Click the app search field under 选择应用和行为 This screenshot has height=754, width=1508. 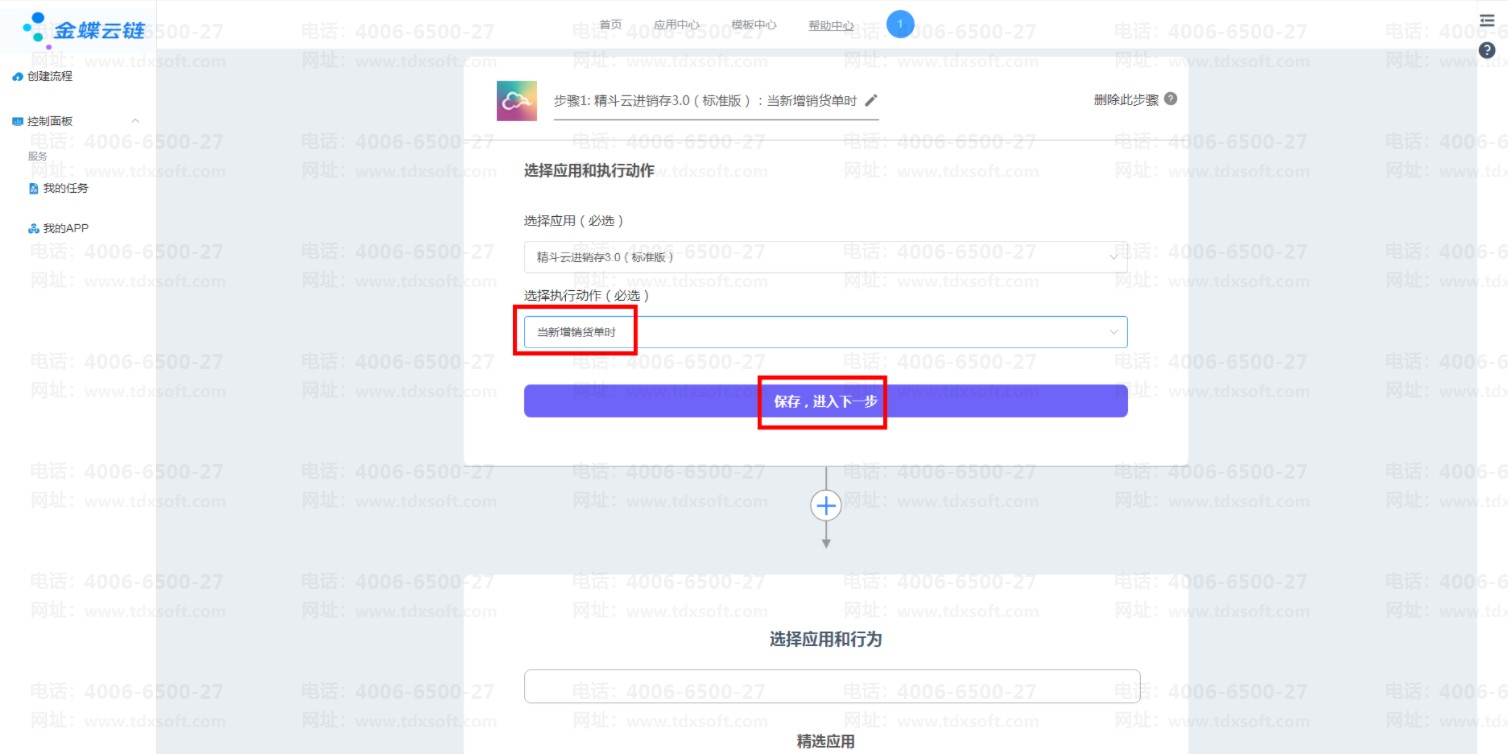tap(831, 686)
